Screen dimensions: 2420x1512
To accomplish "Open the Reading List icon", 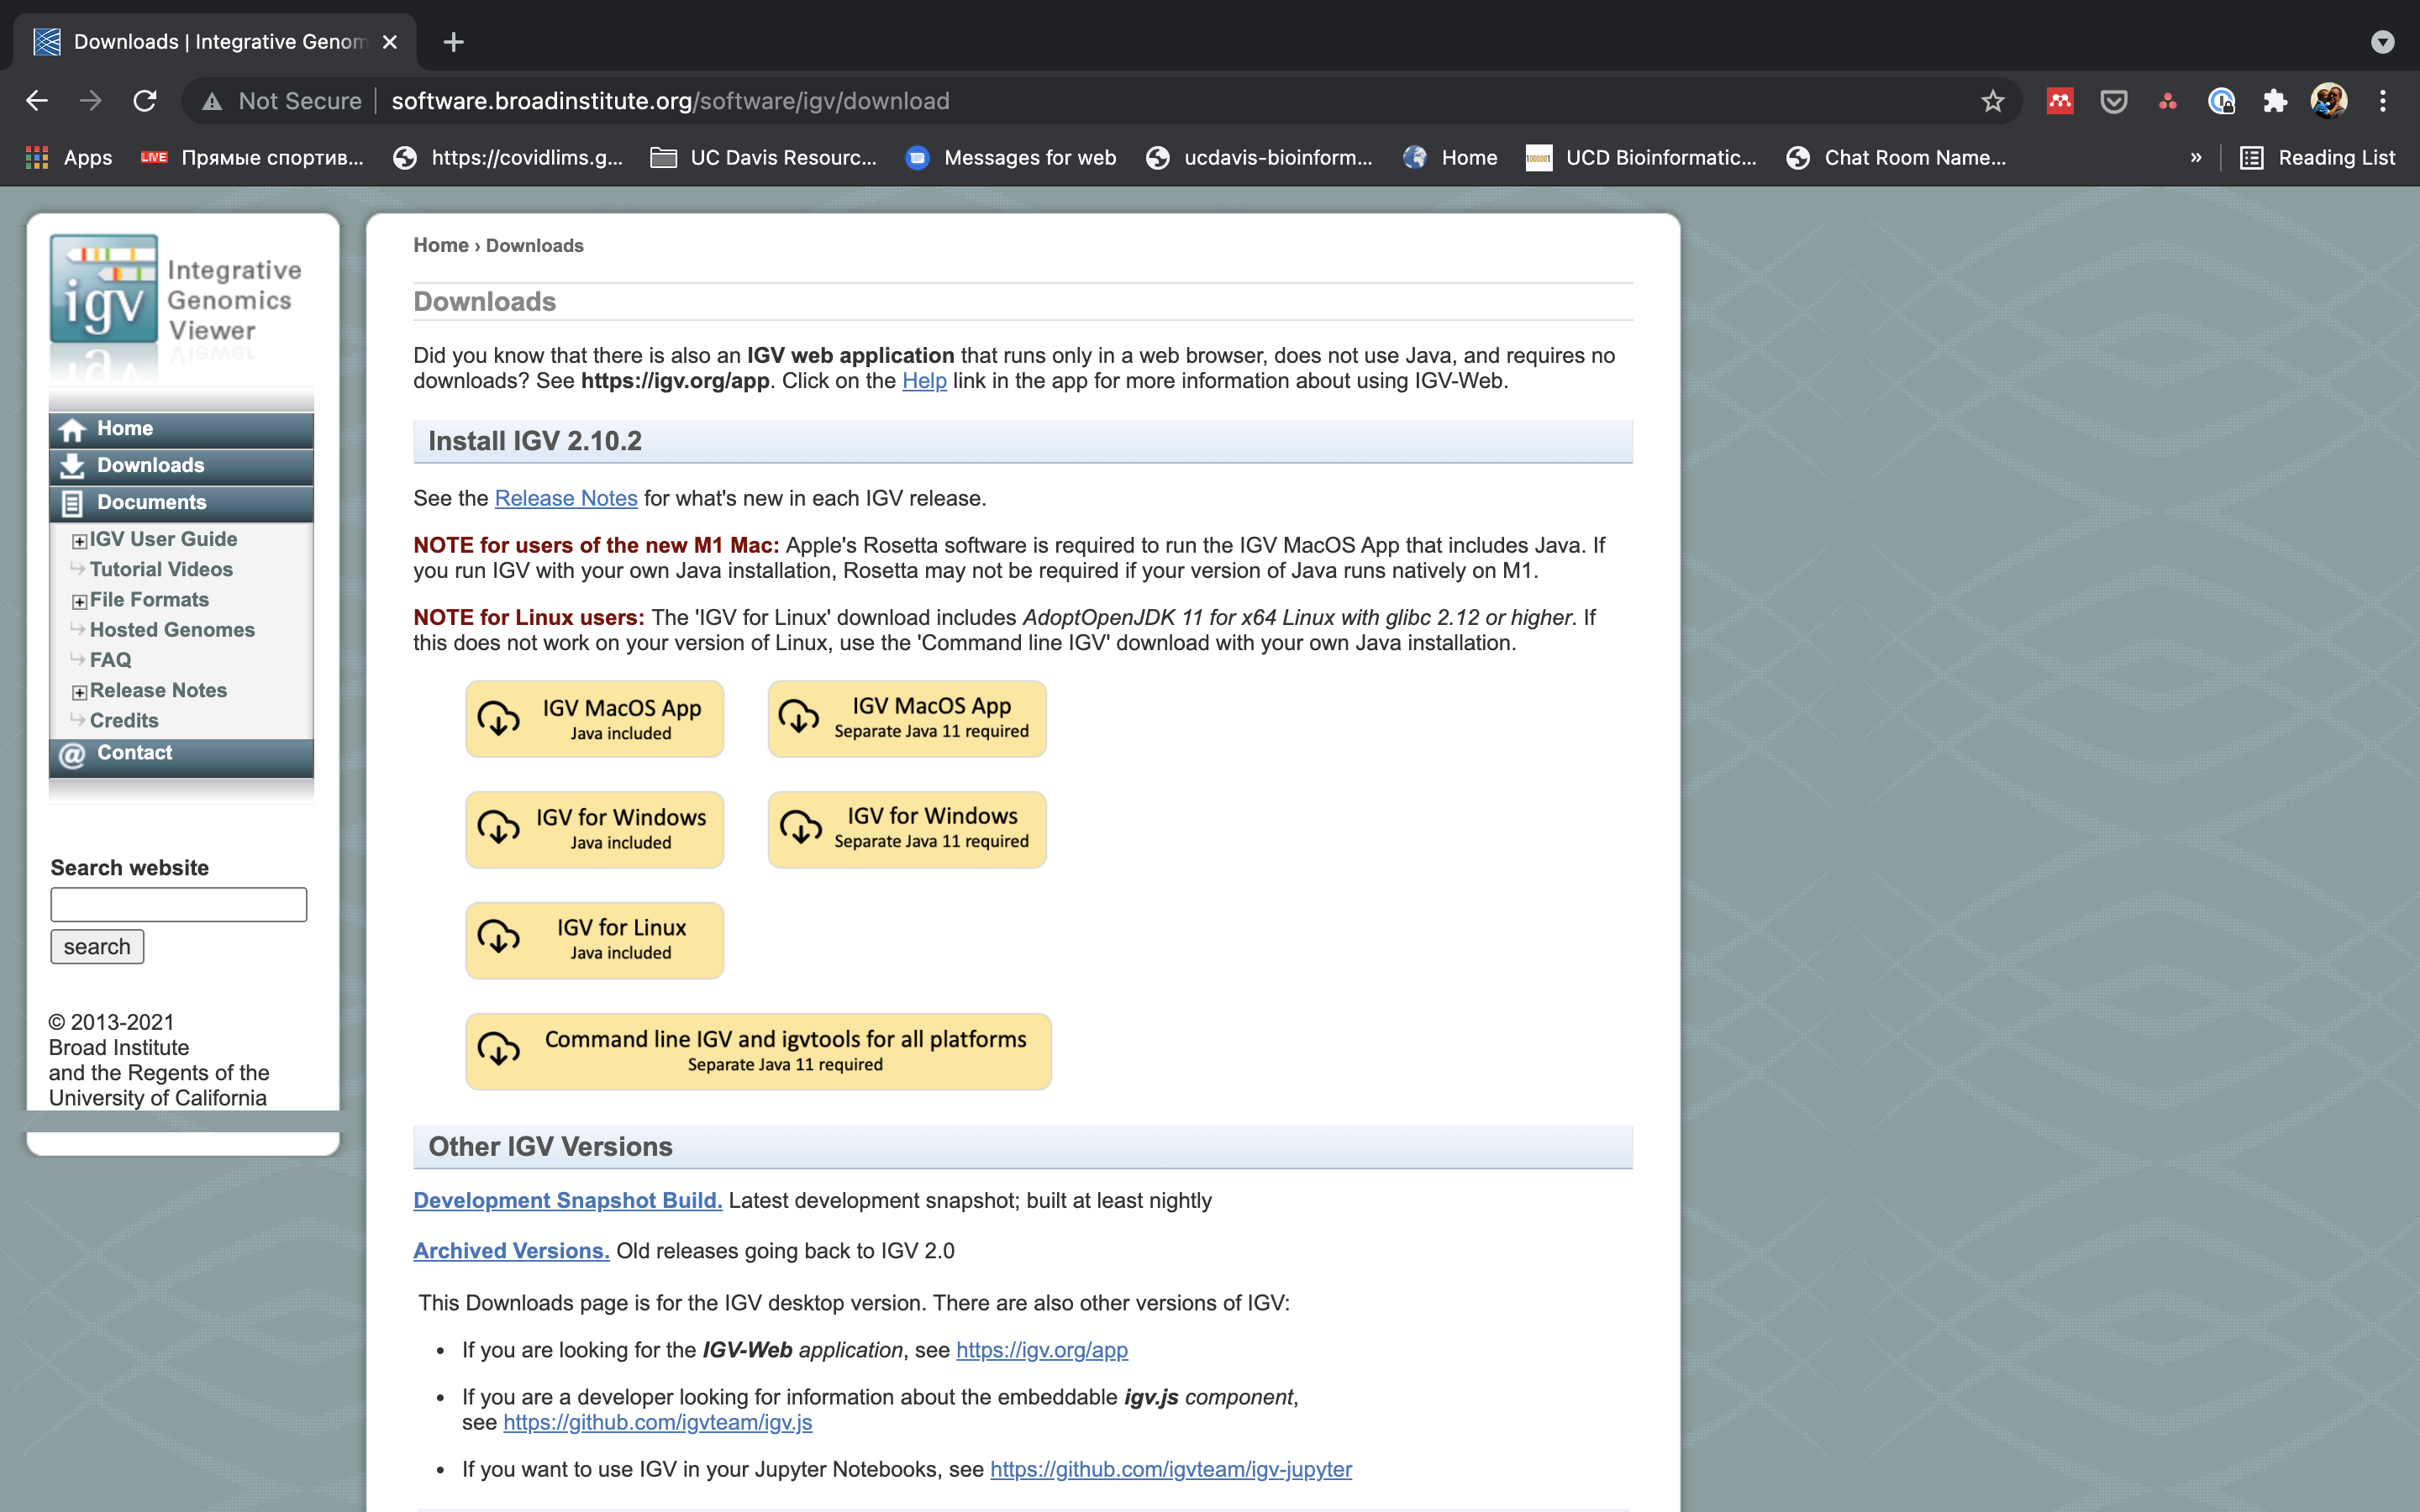I will click(2252, 157).
